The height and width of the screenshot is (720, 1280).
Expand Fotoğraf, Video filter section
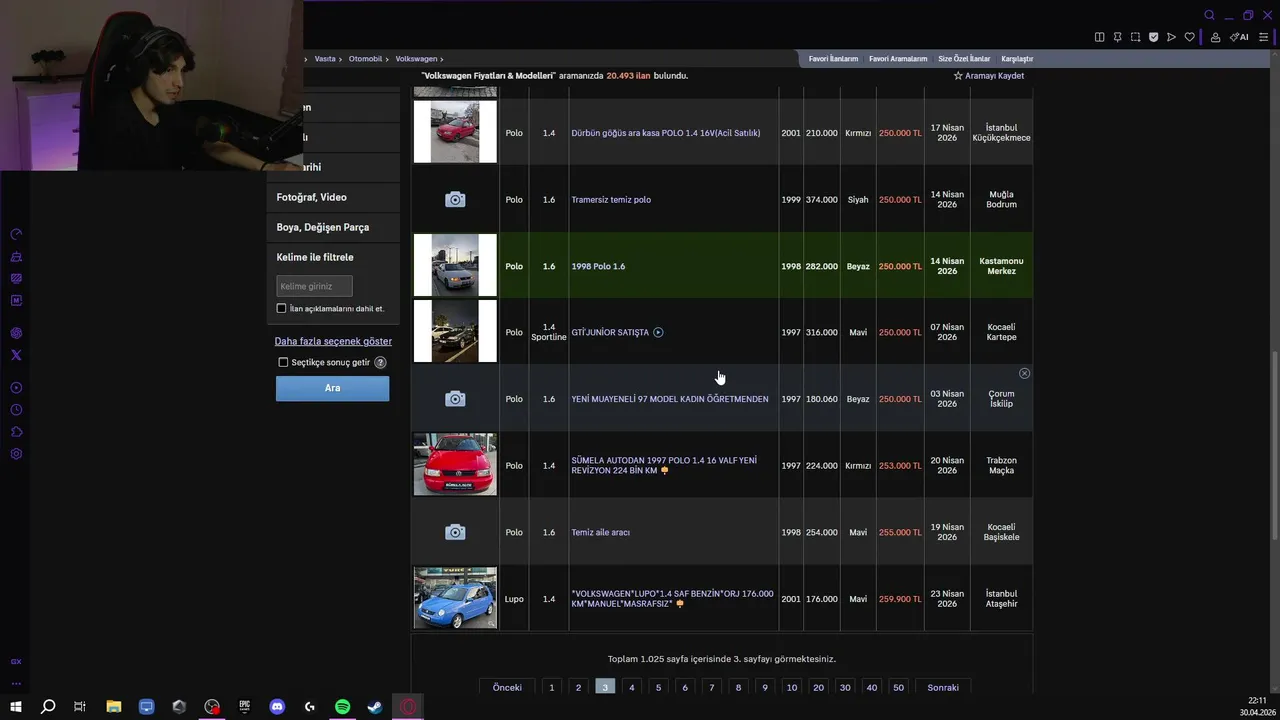point(333,197)
